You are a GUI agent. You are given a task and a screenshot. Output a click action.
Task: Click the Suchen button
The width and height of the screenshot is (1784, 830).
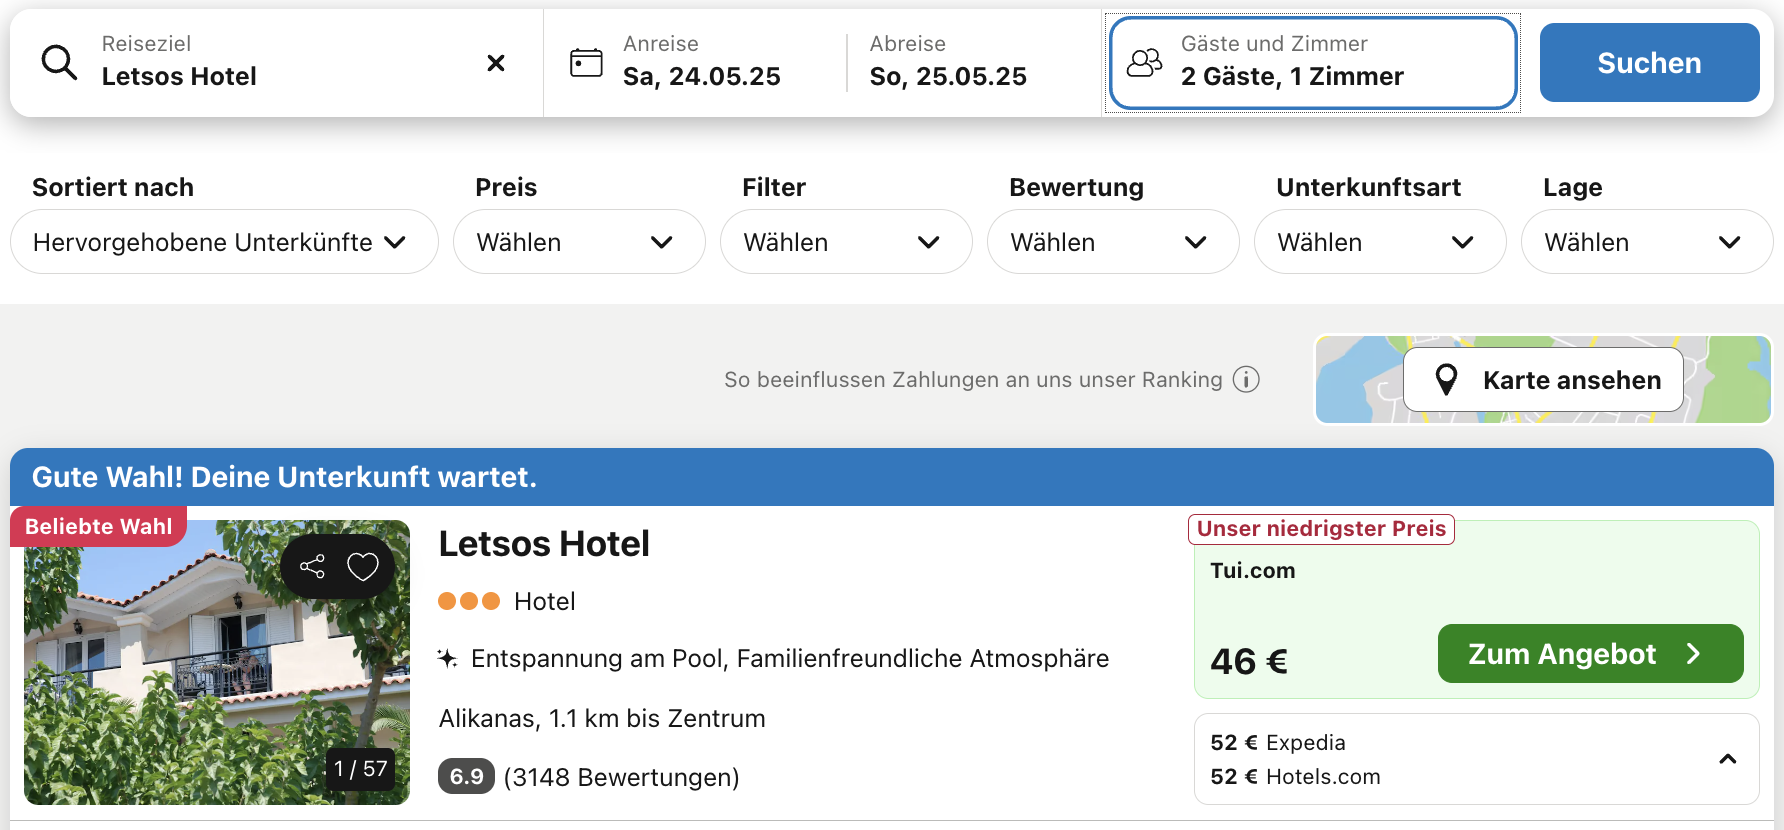[1649, 63]
